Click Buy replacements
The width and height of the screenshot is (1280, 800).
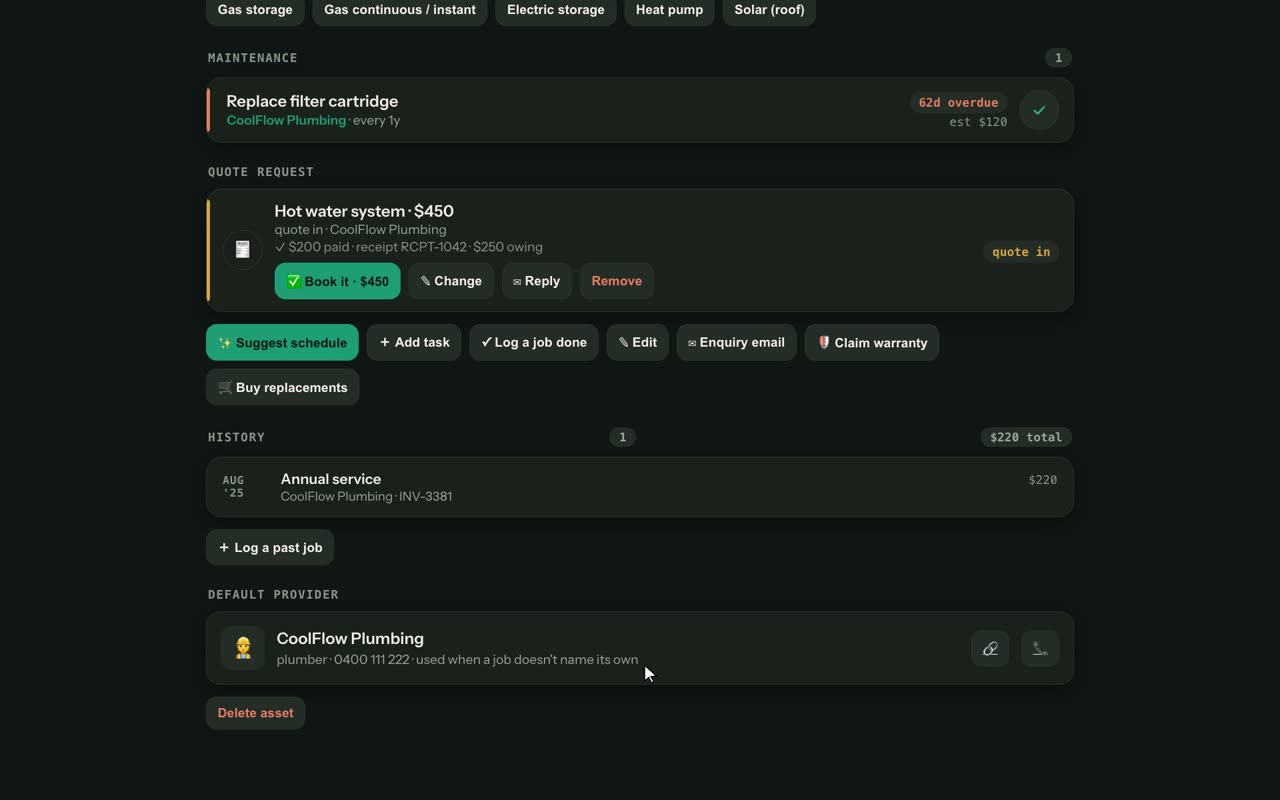(x=282, y=387)
